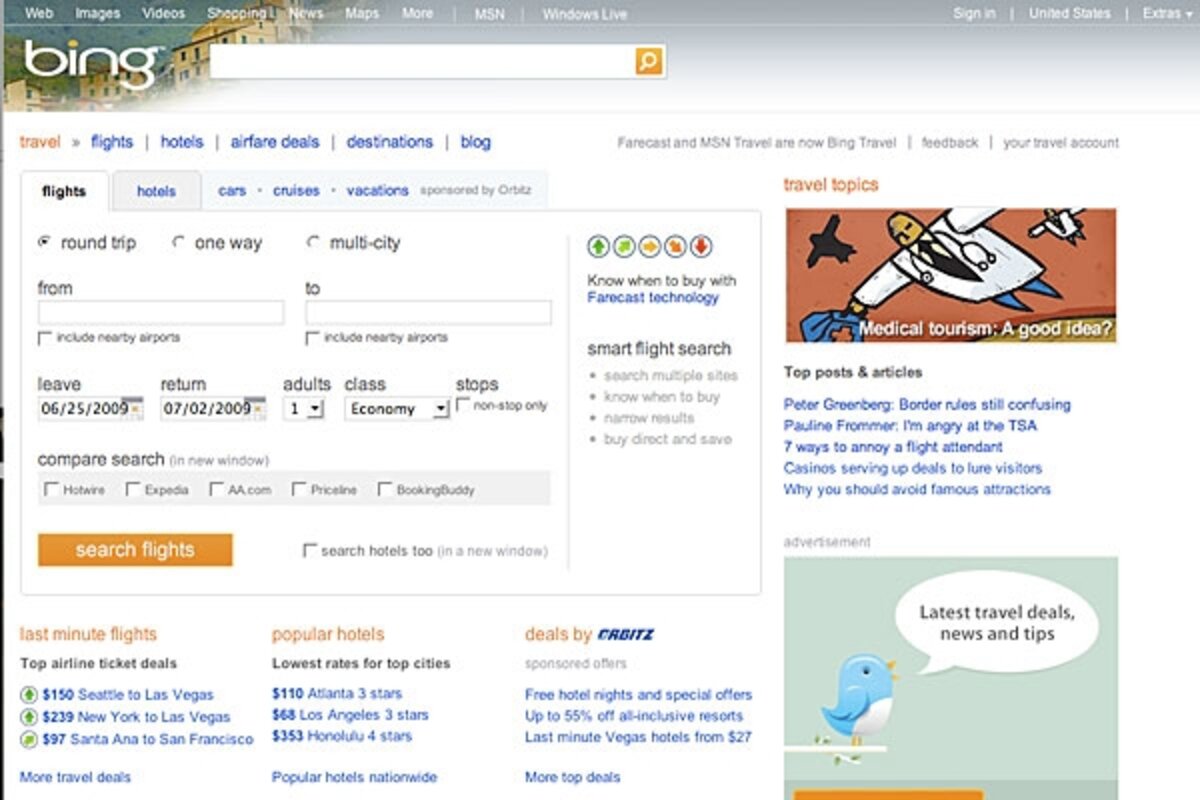1200x800 pixels.
Task: Open News in the top navigation
Action: coord(306,13)
